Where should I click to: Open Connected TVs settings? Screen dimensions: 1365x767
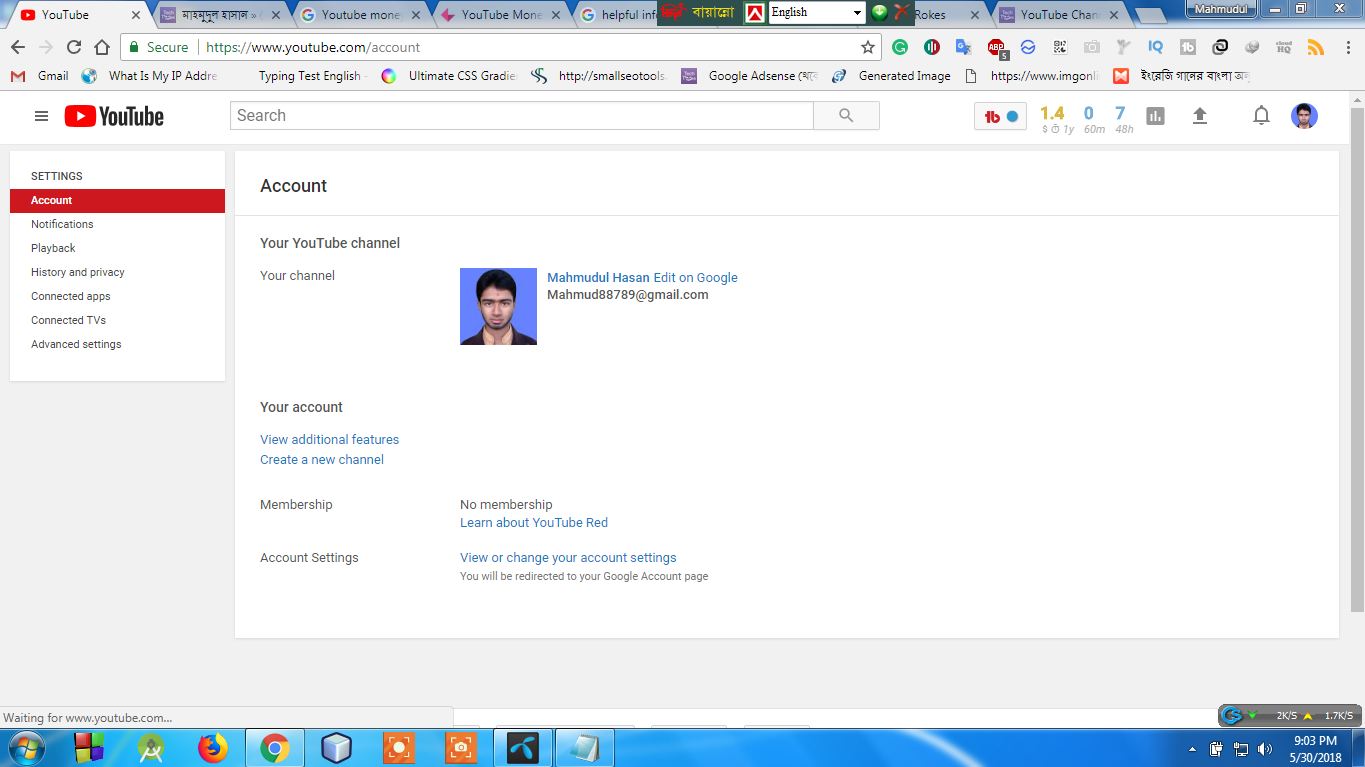pos(68,320)
